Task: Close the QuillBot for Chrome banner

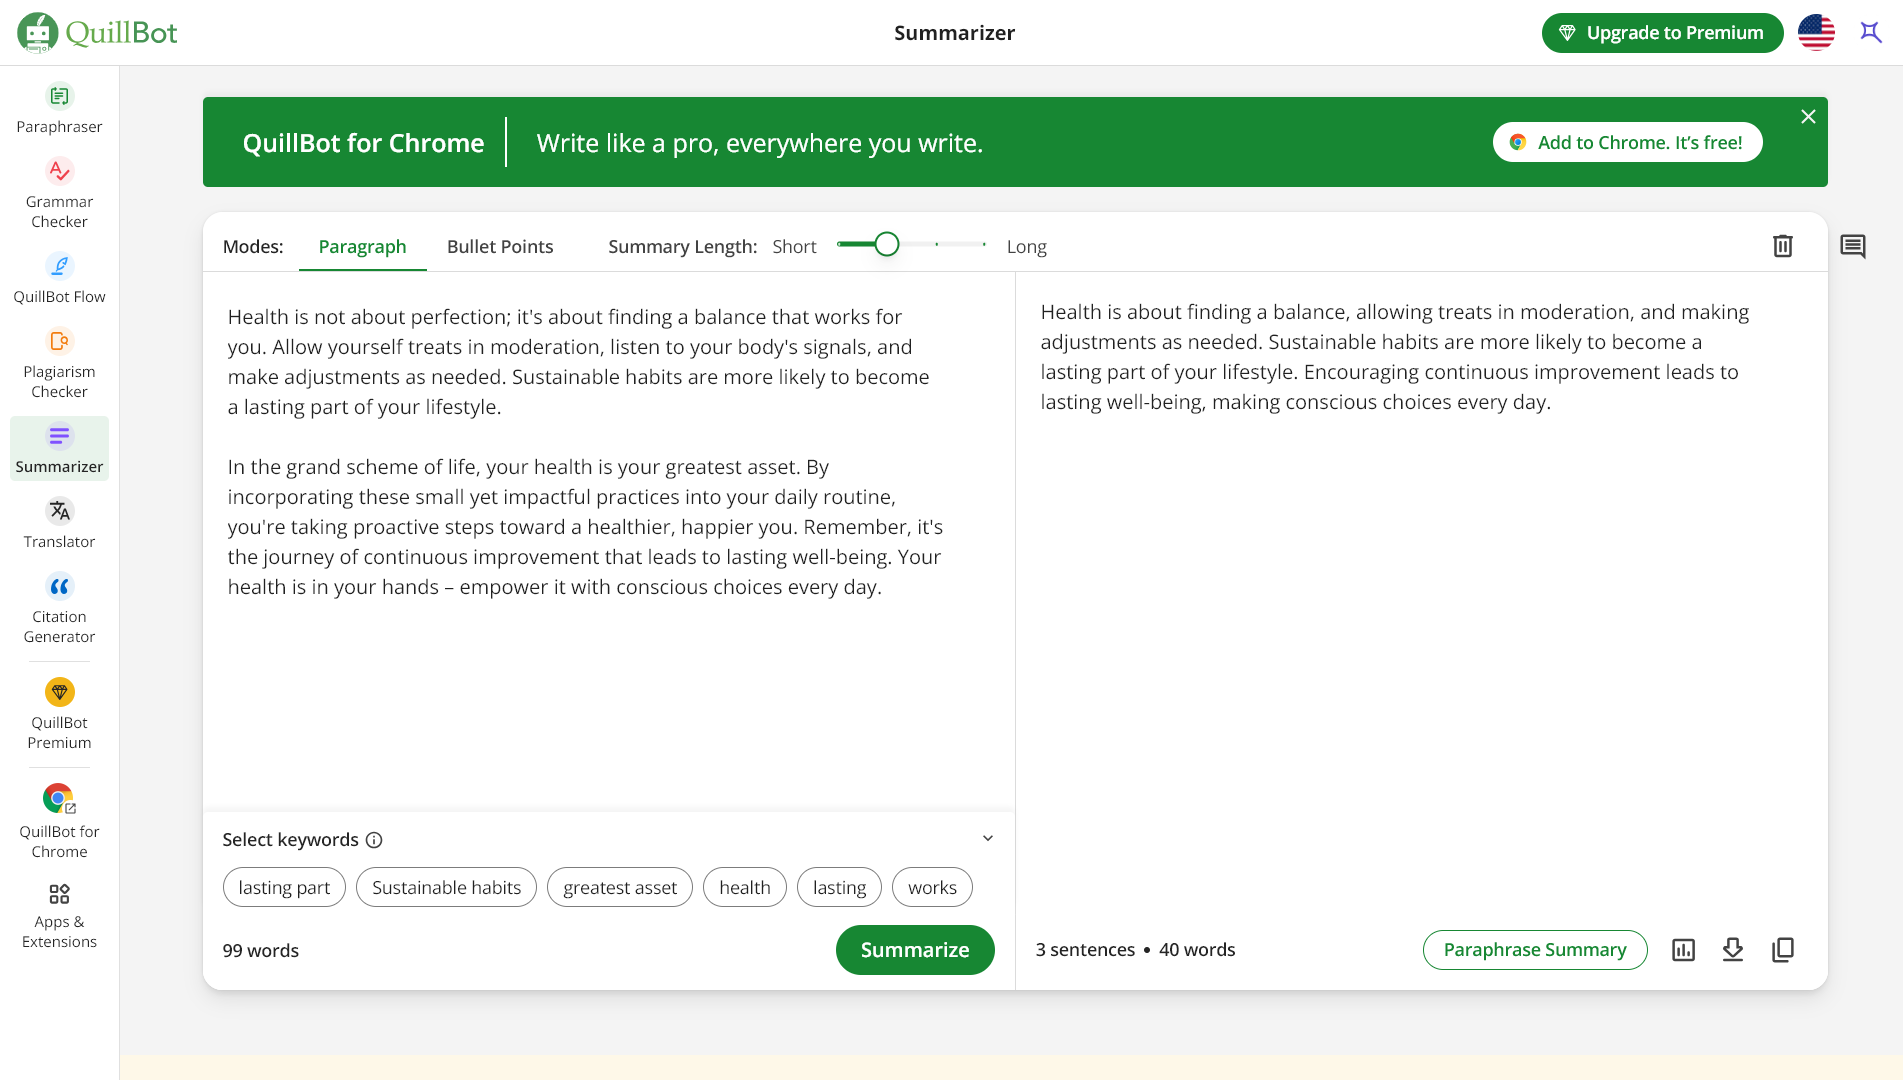Action: [1808, 117]
